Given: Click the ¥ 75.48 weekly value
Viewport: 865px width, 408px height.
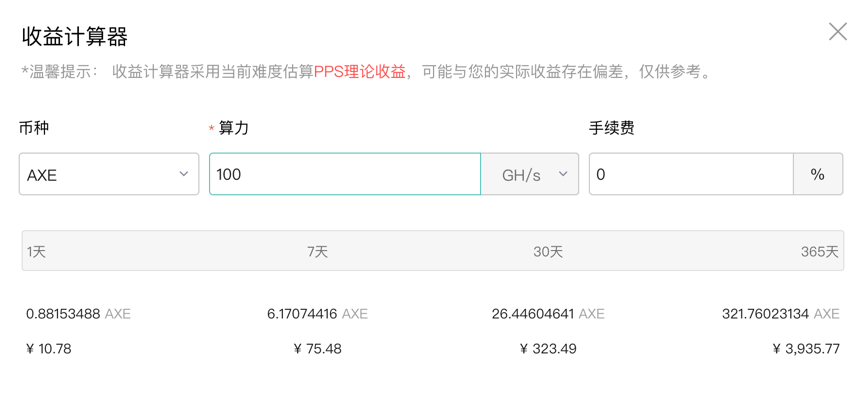Looking at the screenshot, I should tap(318, 349).
